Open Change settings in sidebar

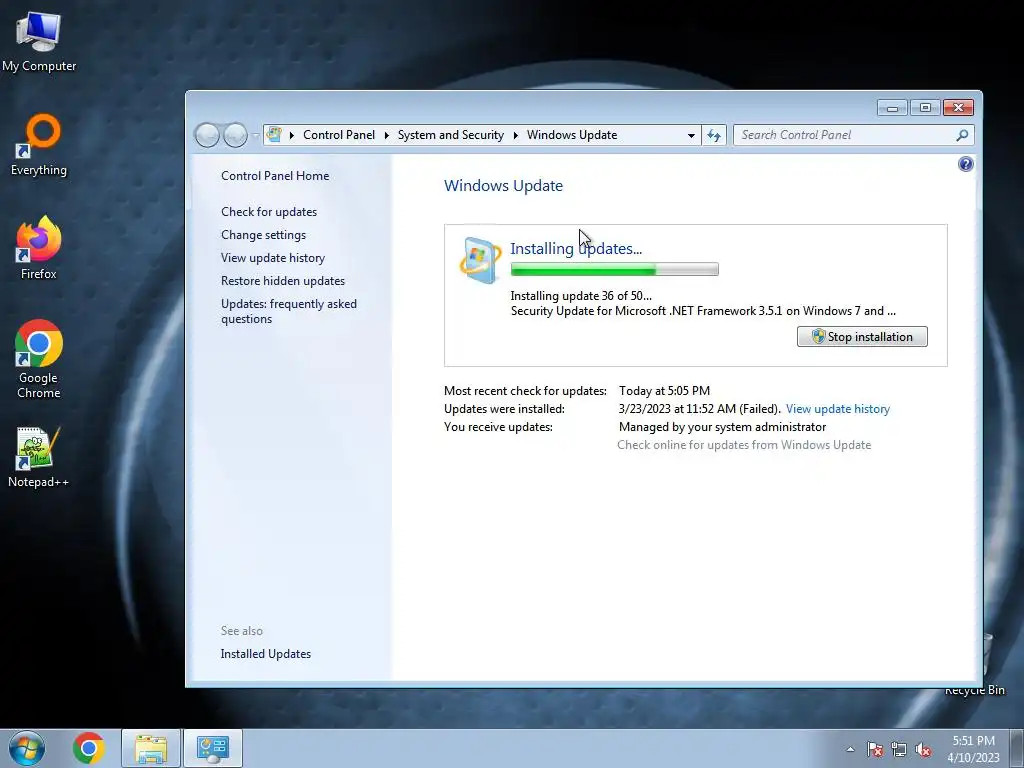(263, 234)
